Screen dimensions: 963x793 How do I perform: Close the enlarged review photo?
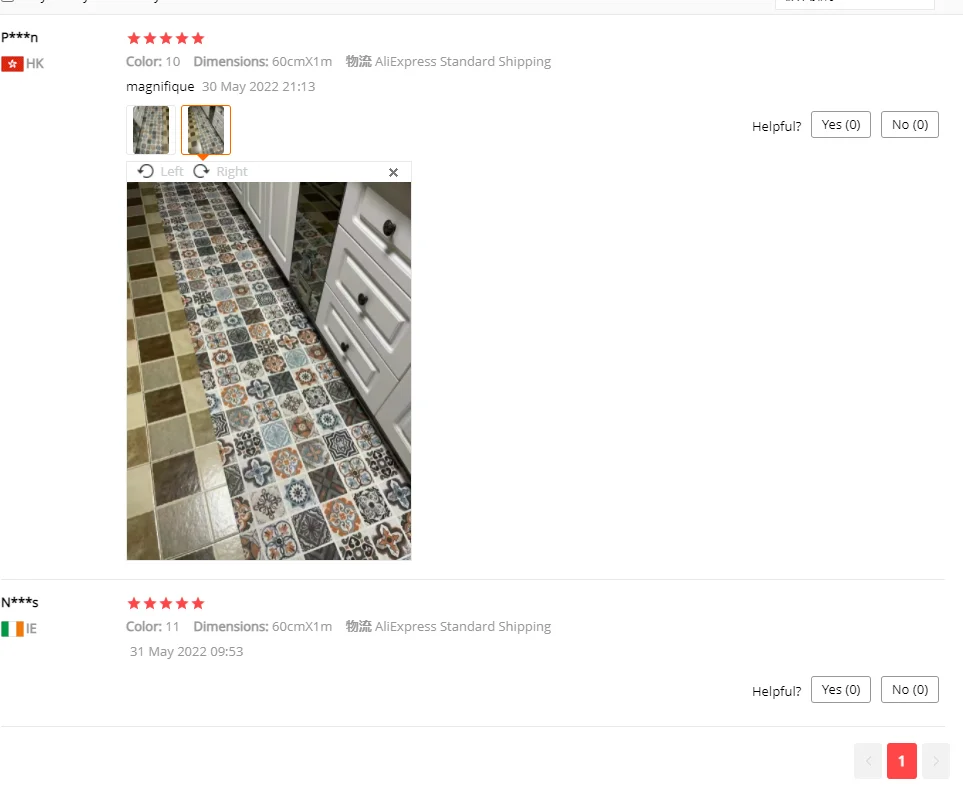point(393,173)
